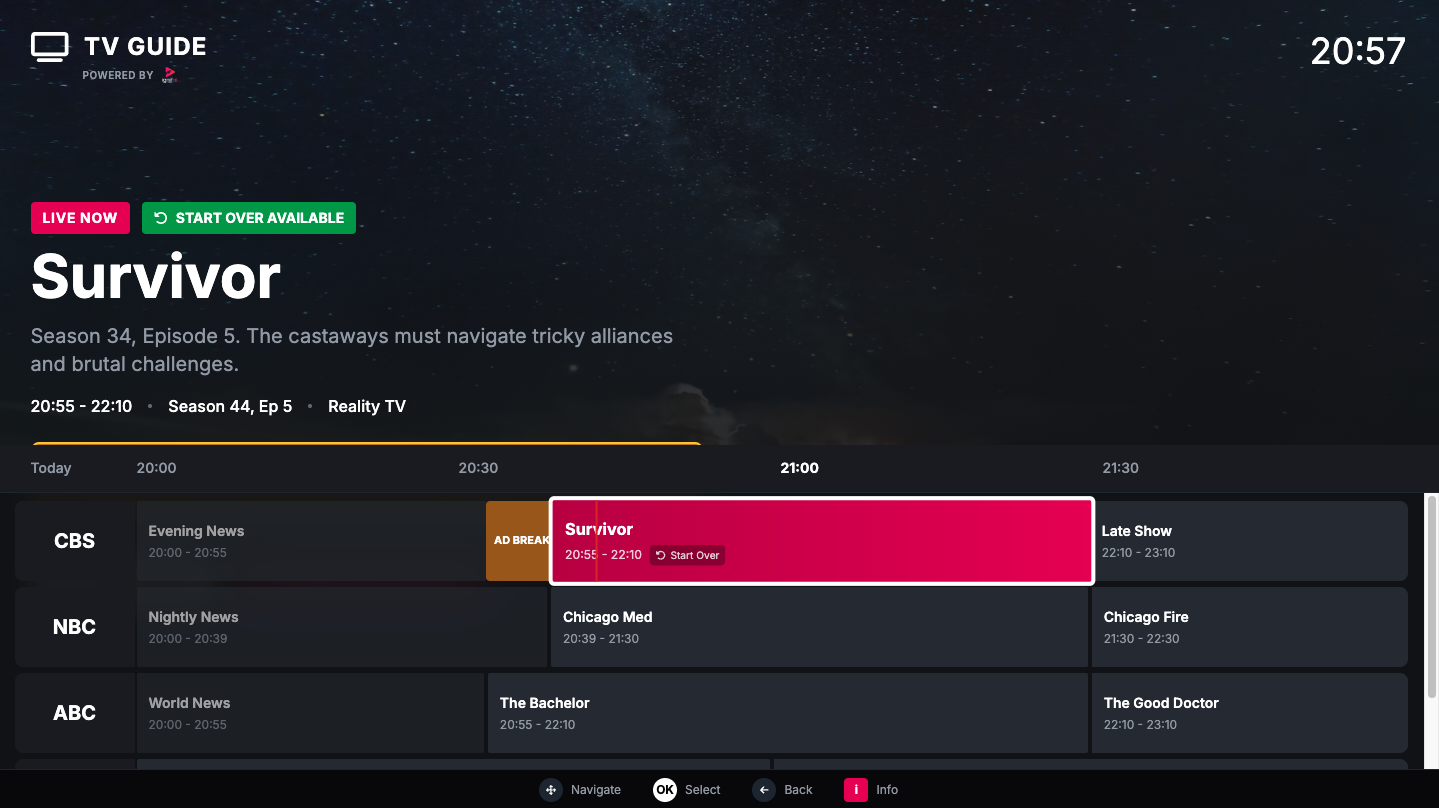Click the '20:55 - 22:10' hero time range
Screen dimensions: 1439x808
click(81, 406)
